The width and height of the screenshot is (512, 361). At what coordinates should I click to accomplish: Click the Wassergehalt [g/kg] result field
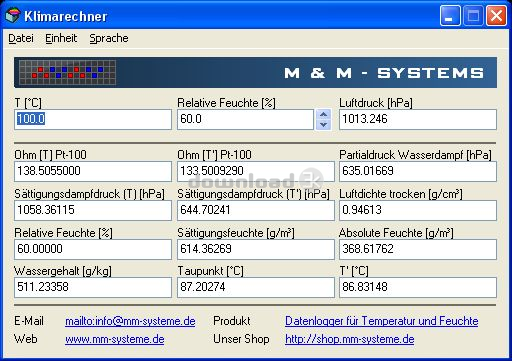pyautogui.click(x=93, y=287)
